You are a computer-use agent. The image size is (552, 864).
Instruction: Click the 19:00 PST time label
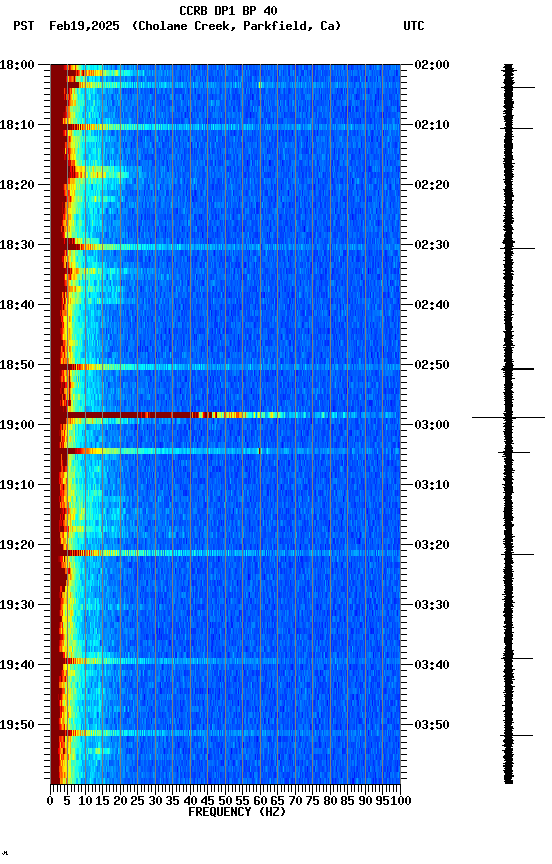[x=17, y=425]
